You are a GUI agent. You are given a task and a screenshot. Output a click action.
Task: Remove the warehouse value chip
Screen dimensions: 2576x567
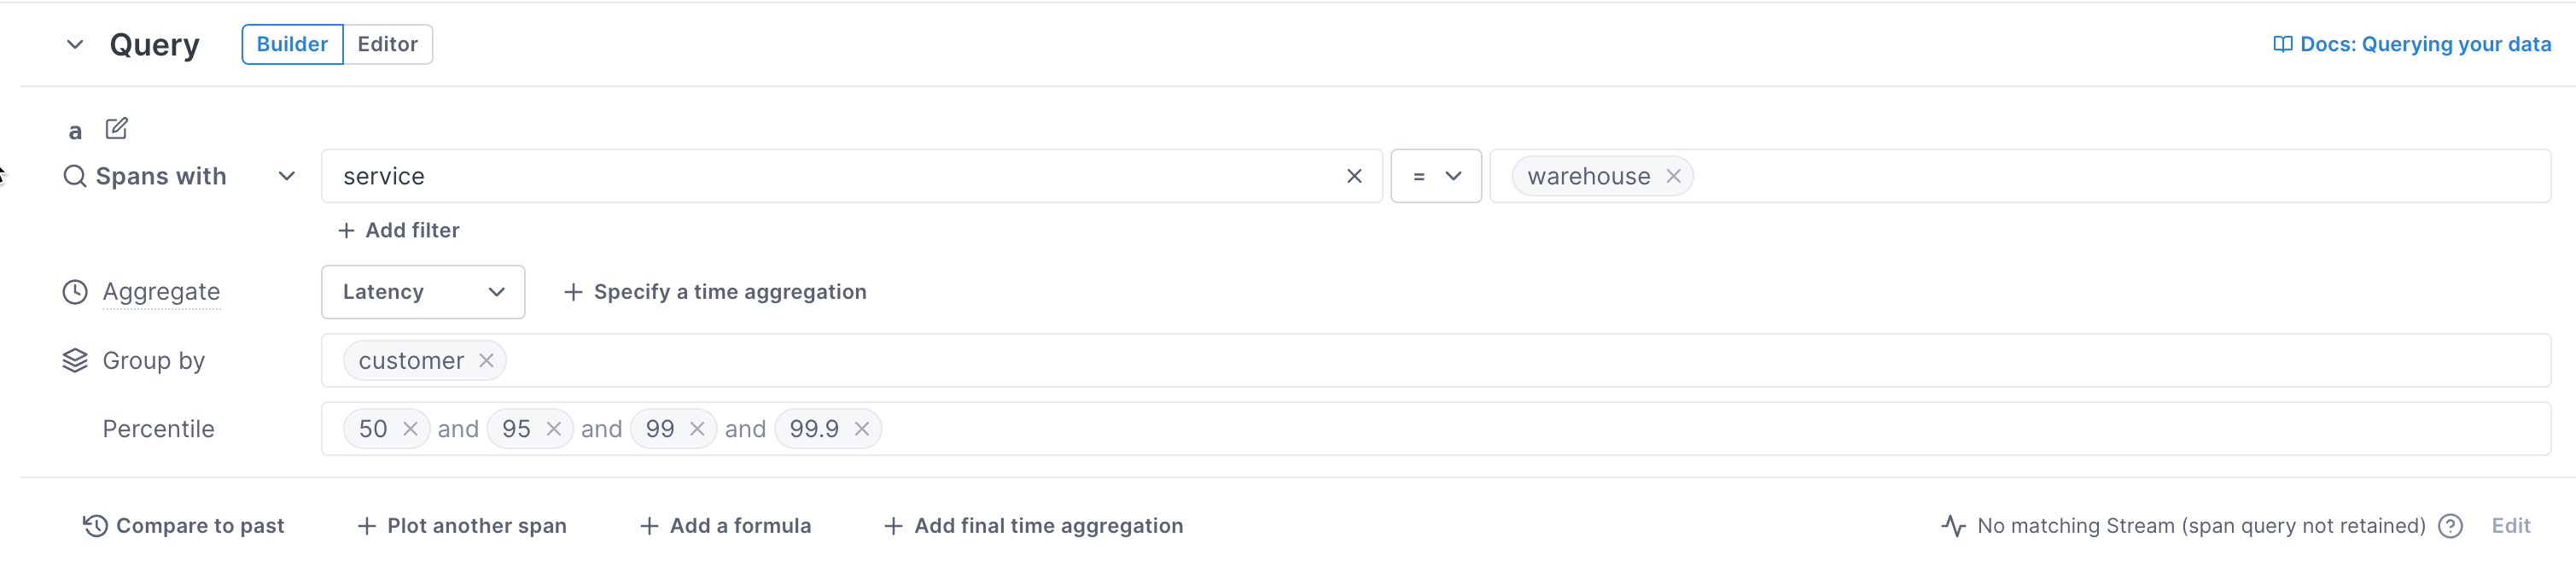coord(1672,176)
